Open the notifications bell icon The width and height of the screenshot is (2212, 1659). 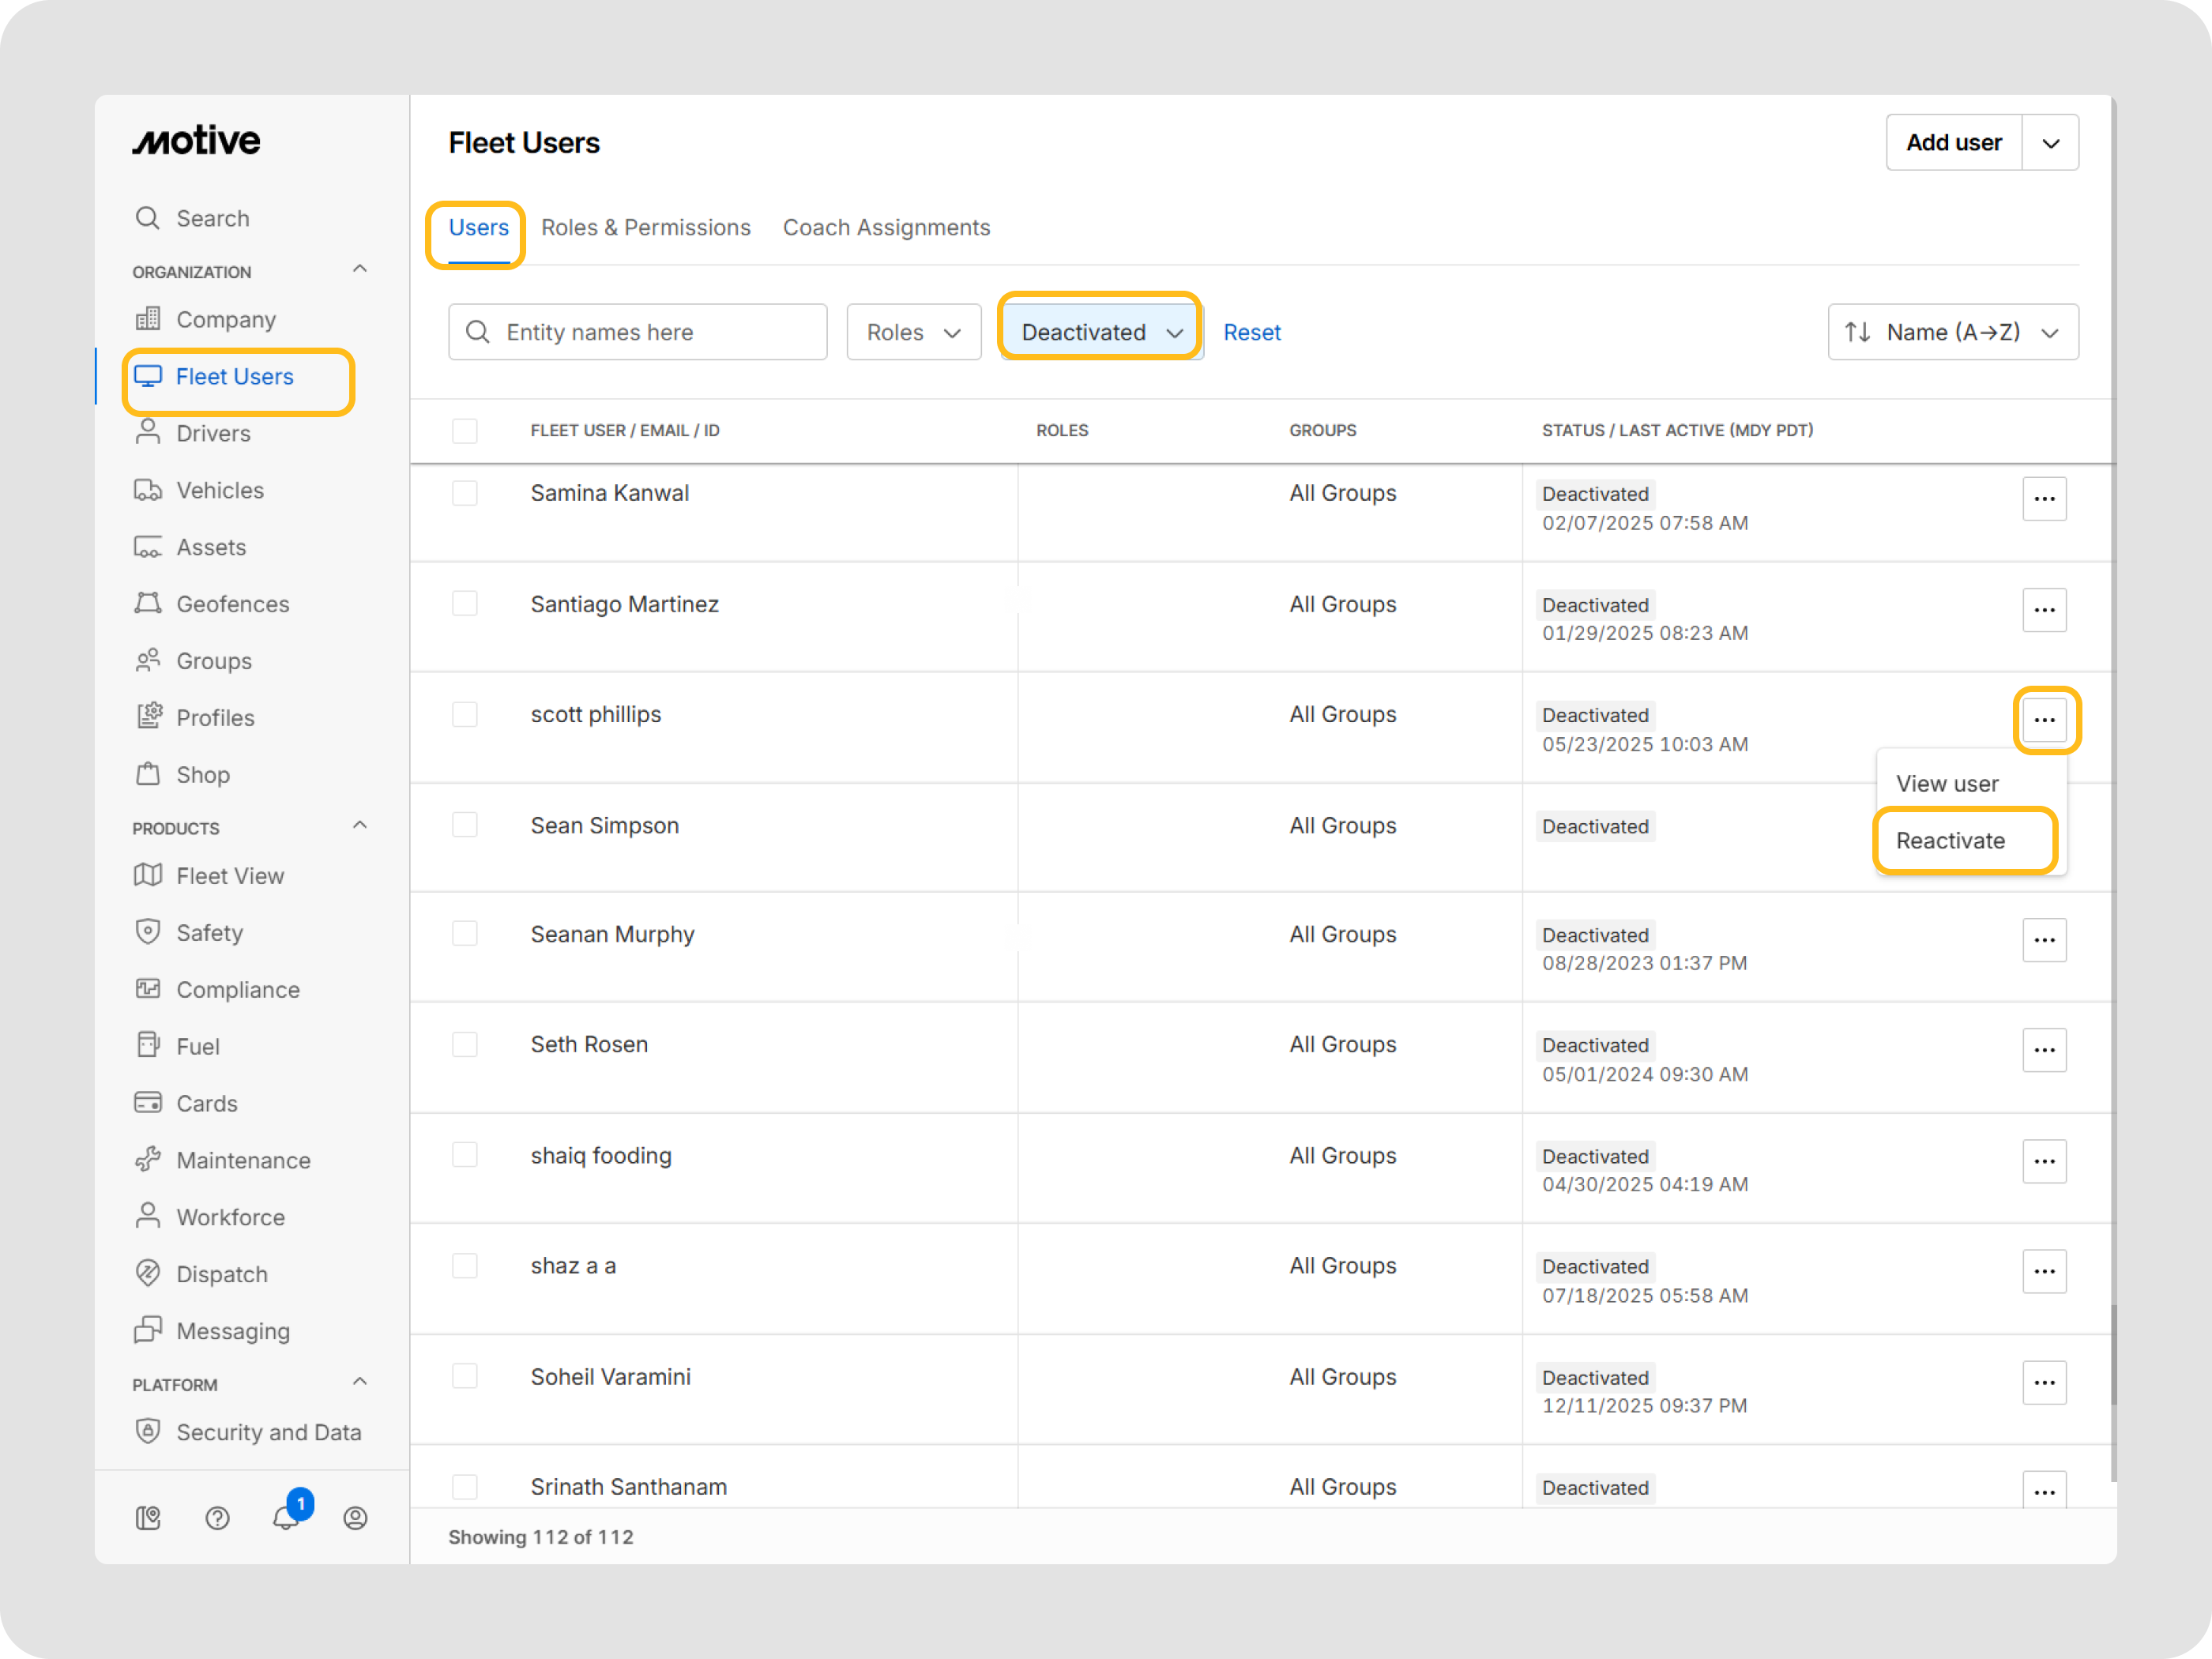click(x=286, y=1517)
